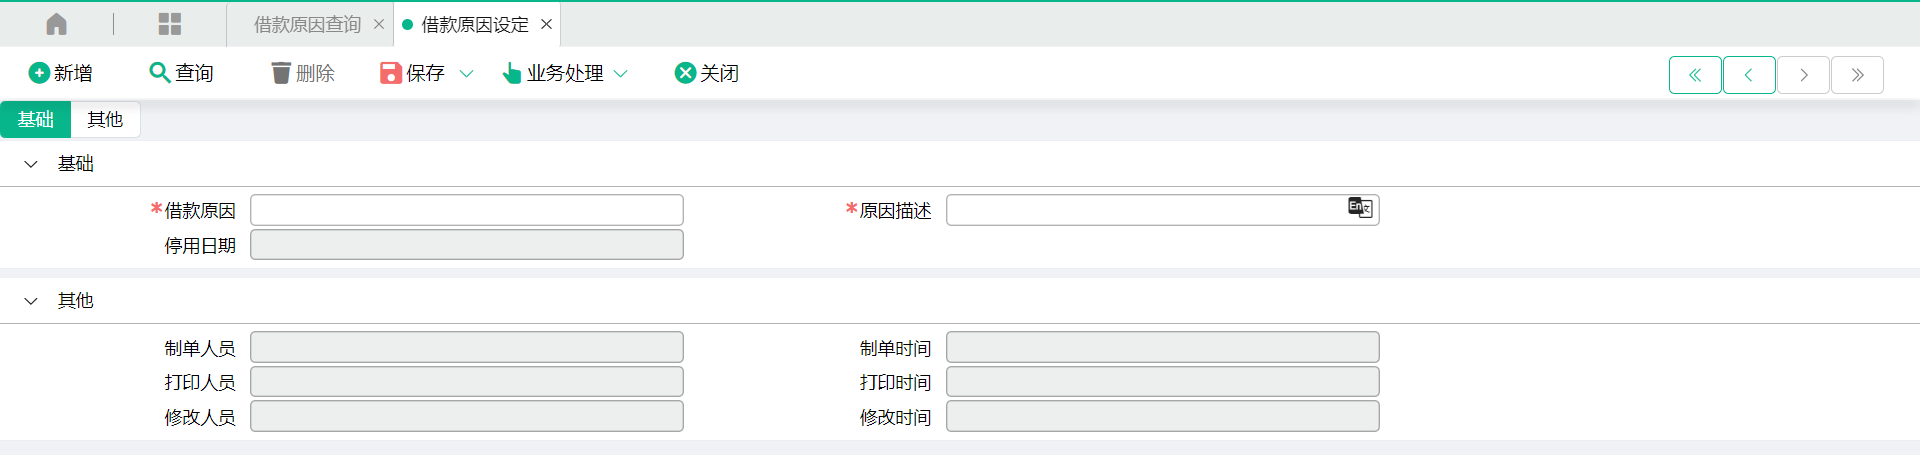Collapse the 基础 section chevron
This screenshot has width=1920, height=455.
pos(31,164)
